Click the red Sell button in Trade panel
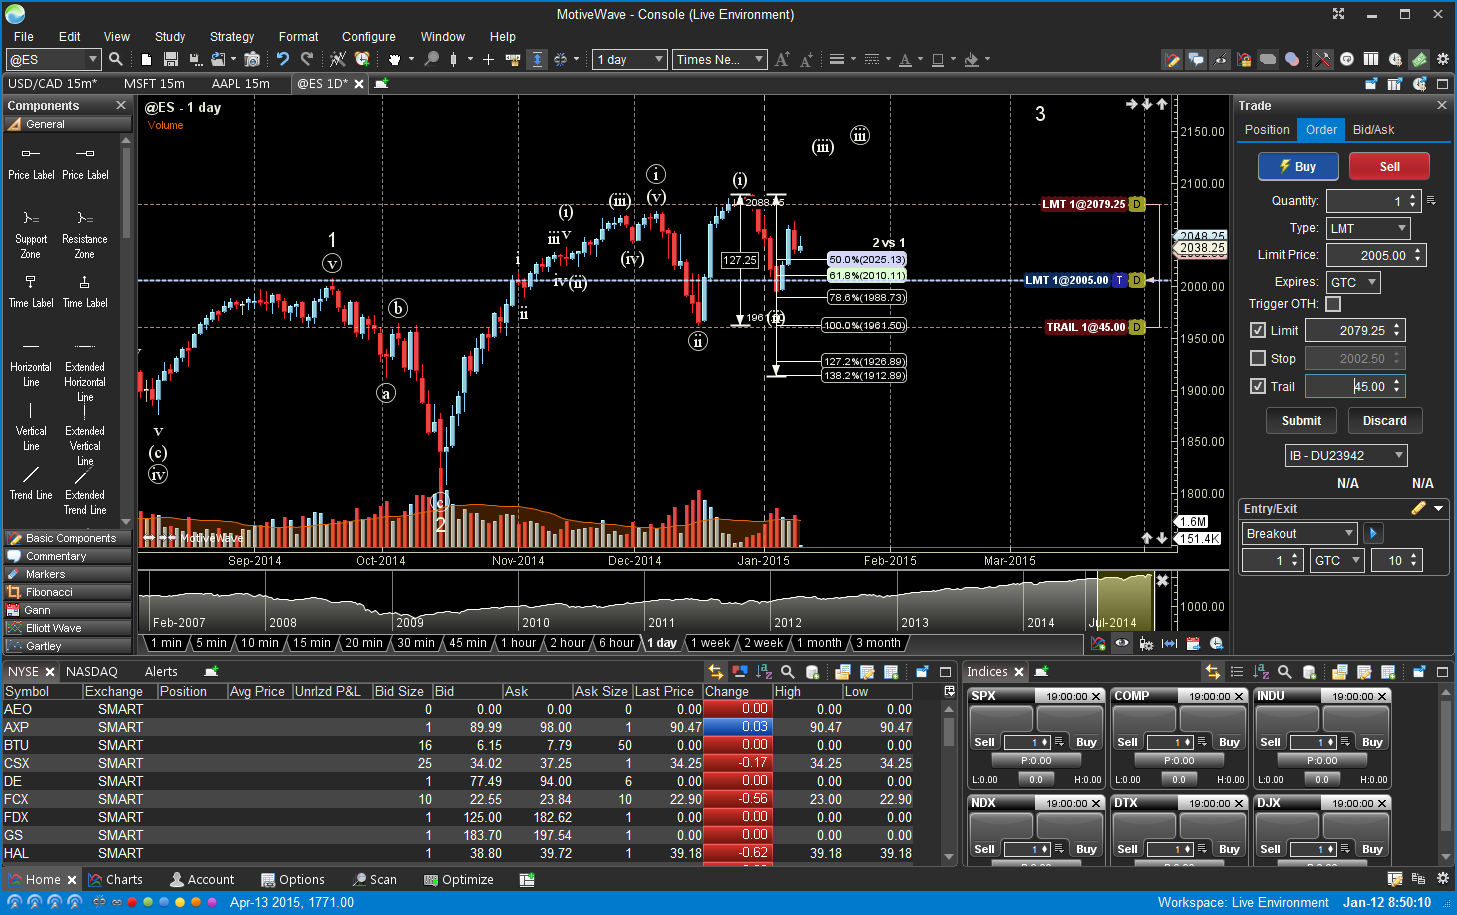 click(1389, 166)
